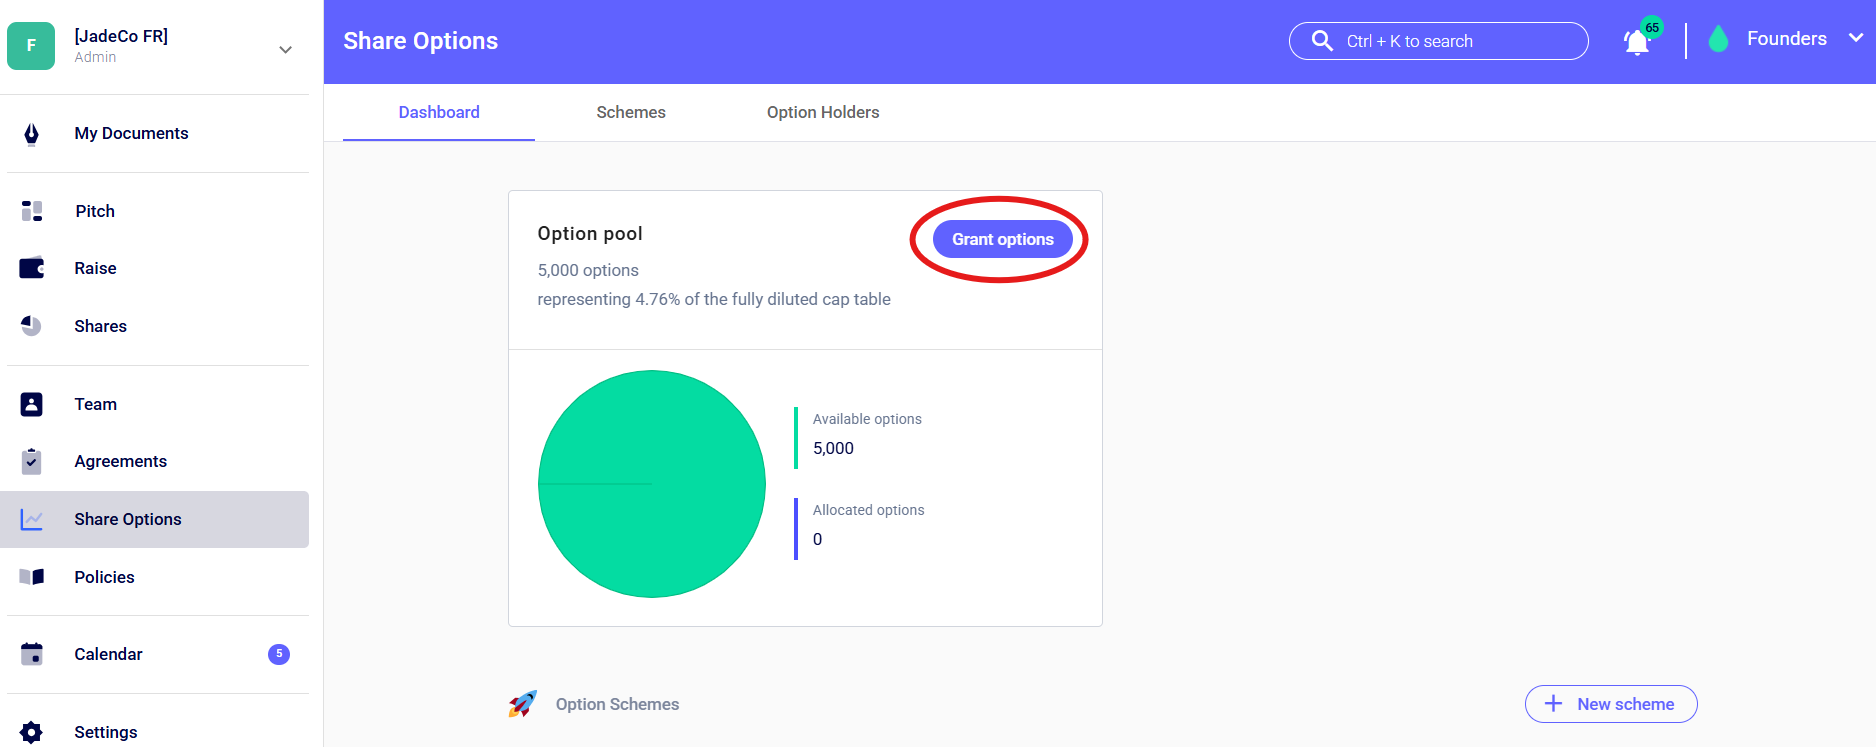Click the Team person badge icon
Screen dimensions: 1876x747
pos(32,404)
